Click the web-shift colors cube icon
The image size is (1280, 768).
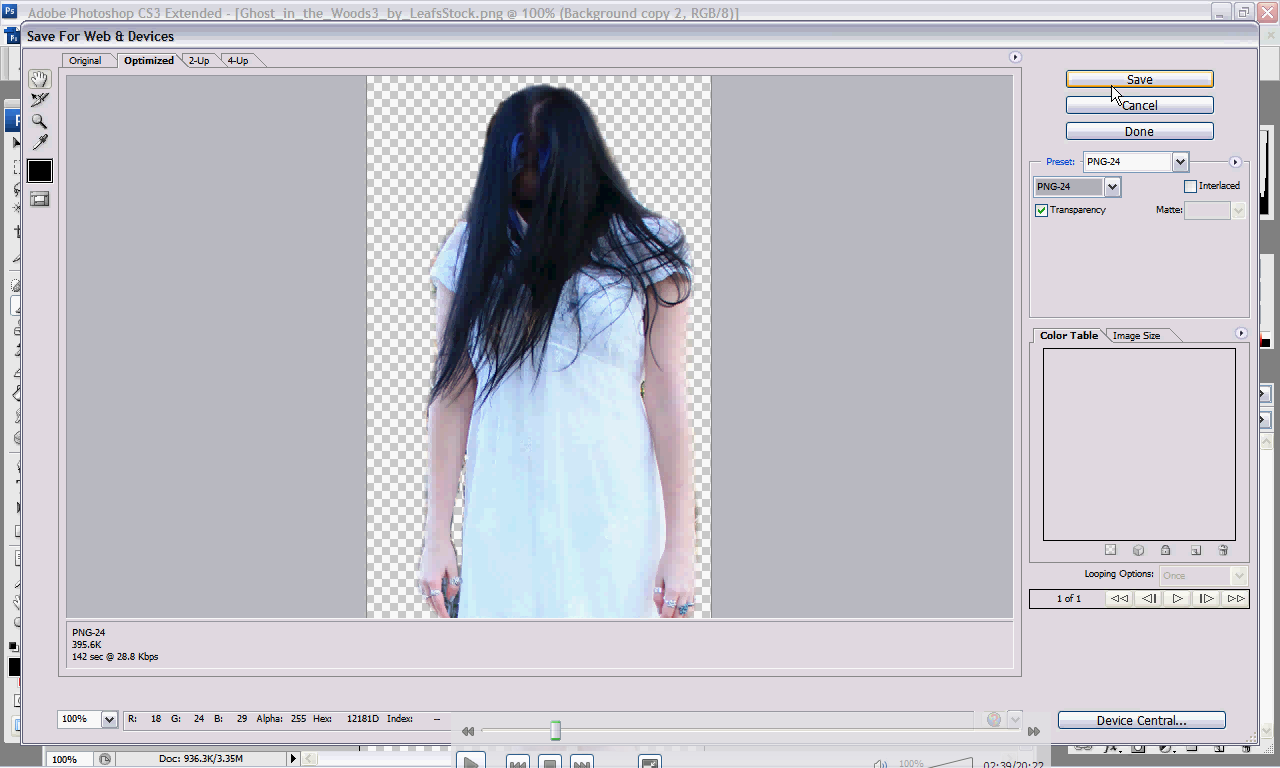(x=1138, y=550)
